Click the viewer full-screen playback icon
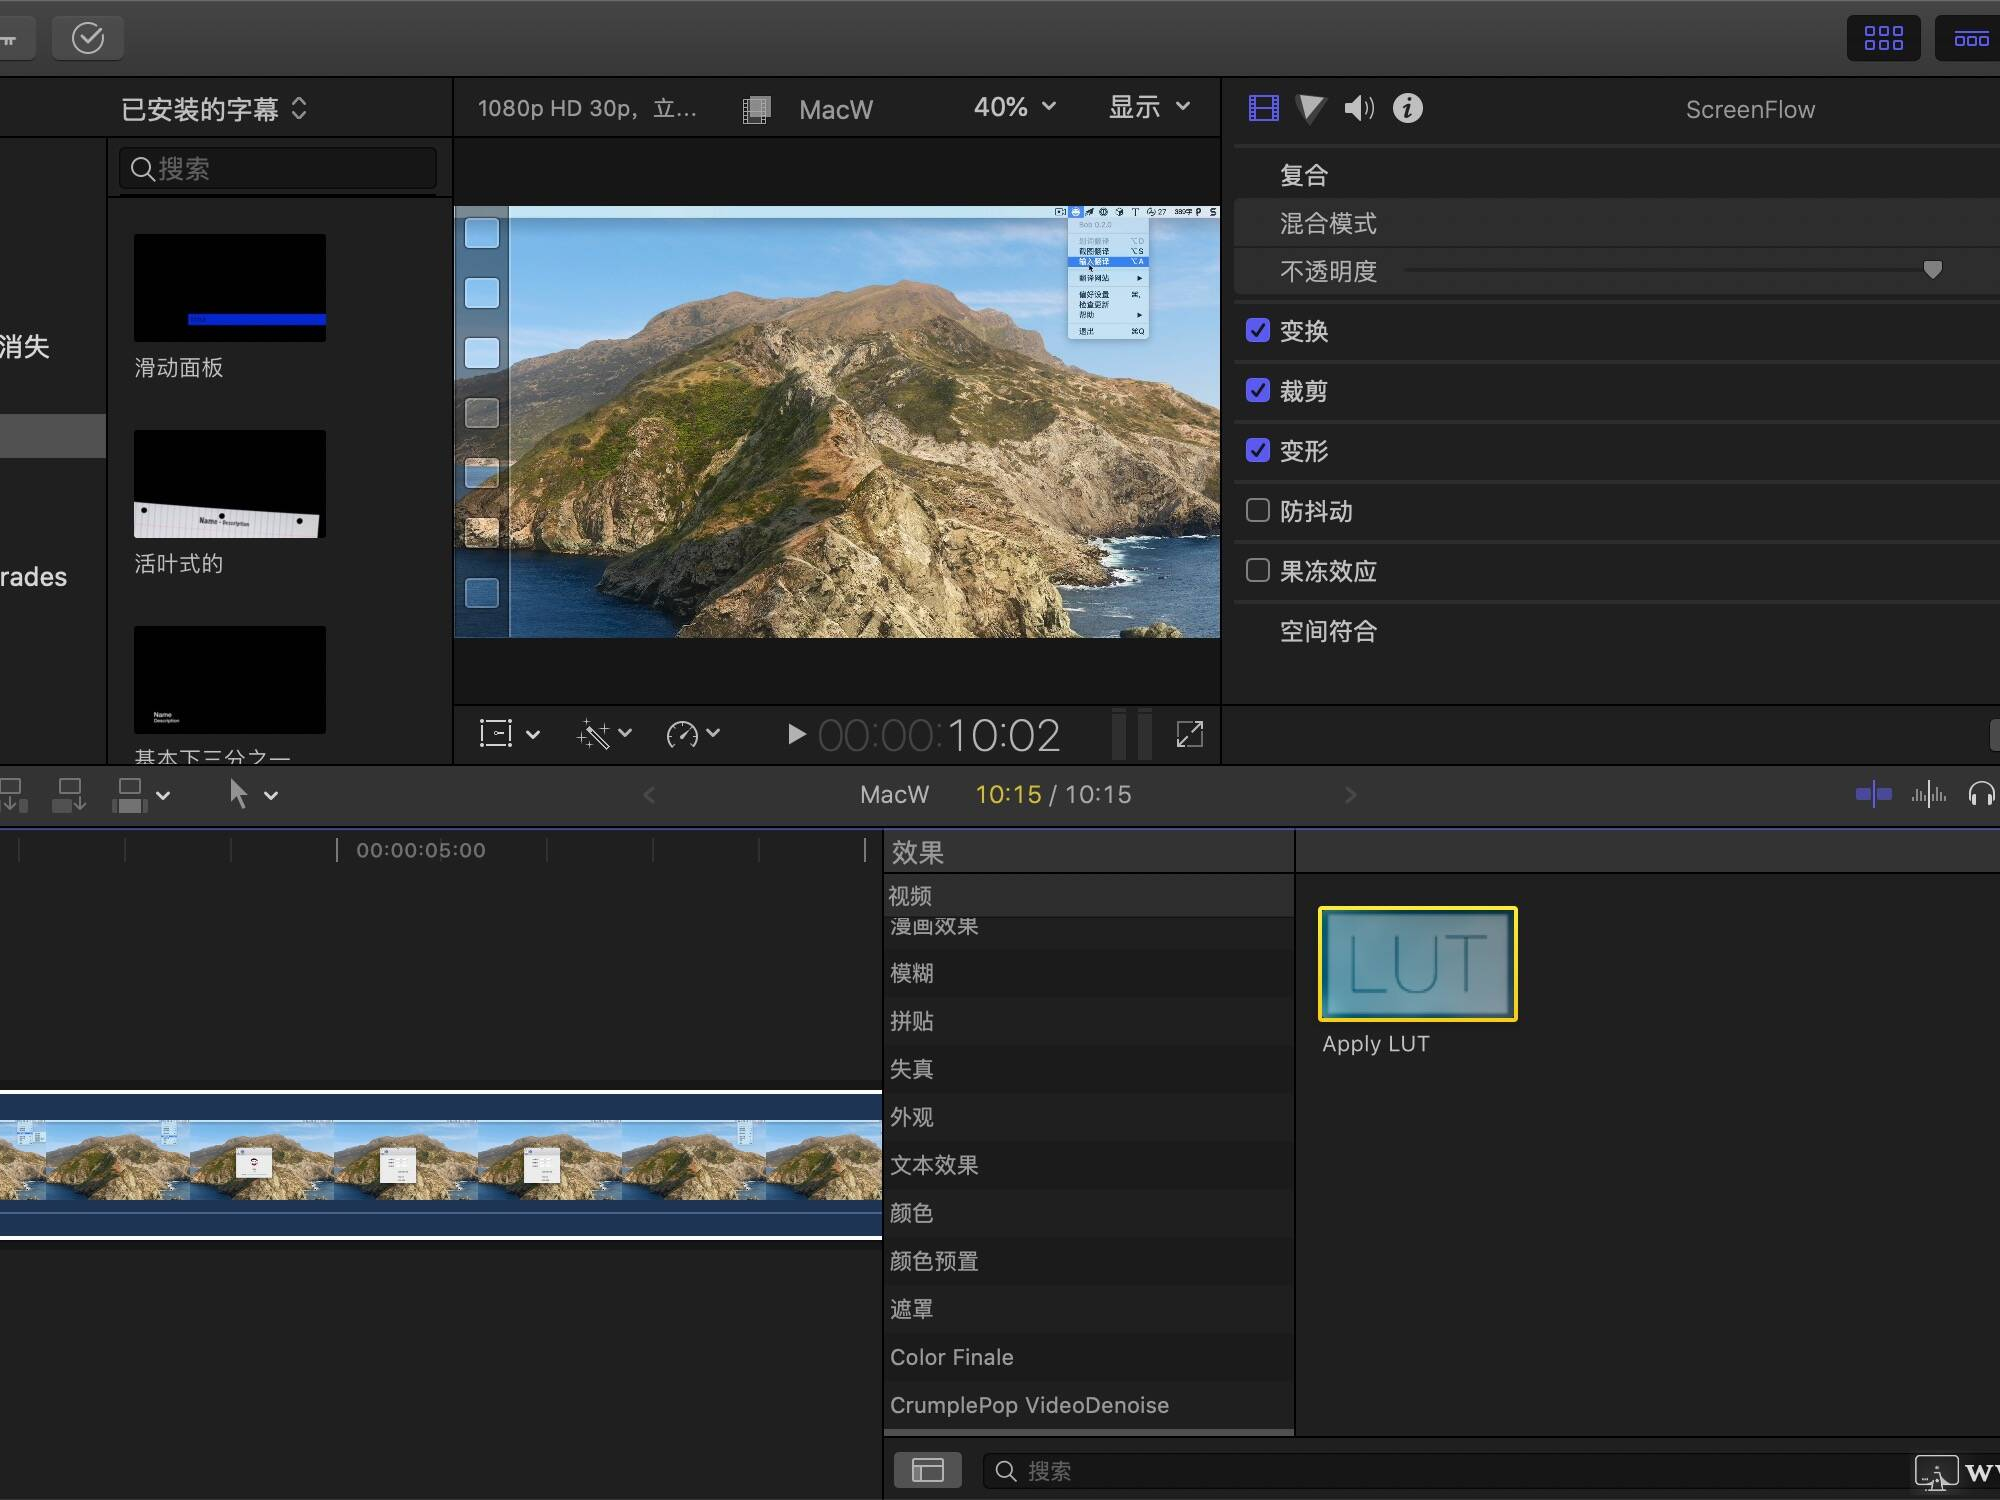Screen dimensions: 2000x1500 coord(1191,735)
